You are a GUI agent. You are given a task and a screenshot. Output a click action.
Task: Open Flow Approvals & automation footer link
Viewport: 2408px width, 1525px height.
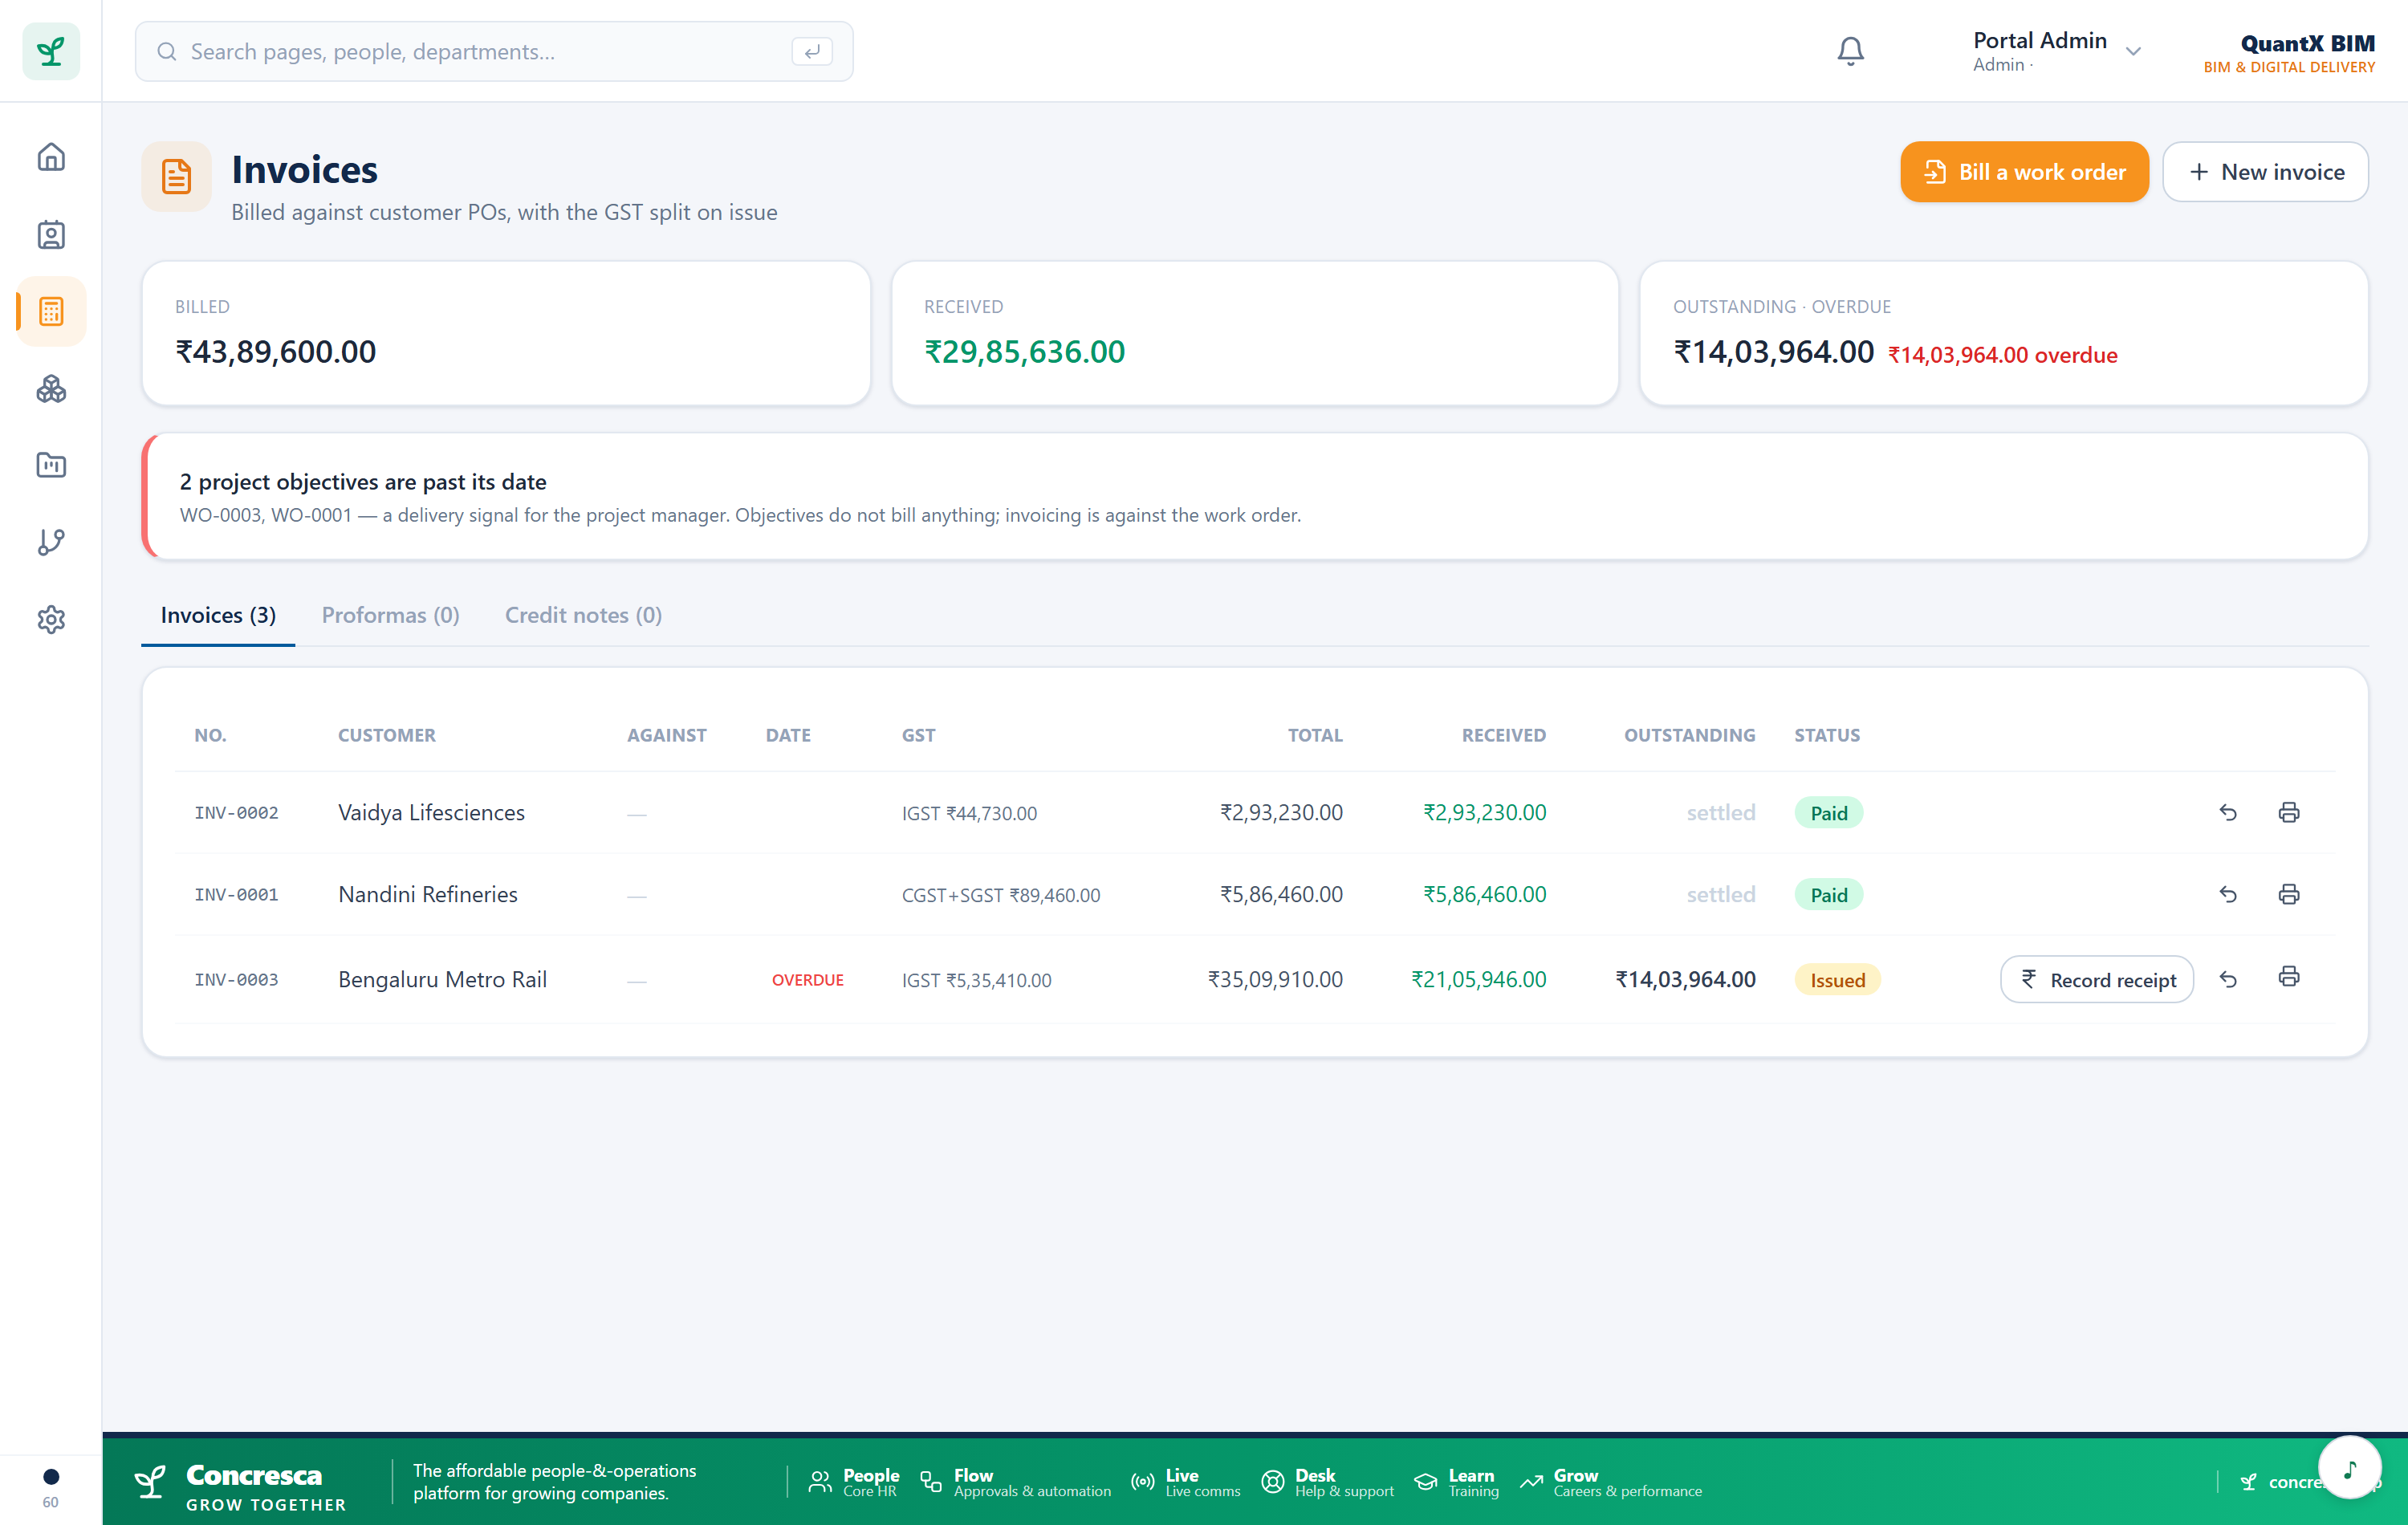point(1015,1482)
